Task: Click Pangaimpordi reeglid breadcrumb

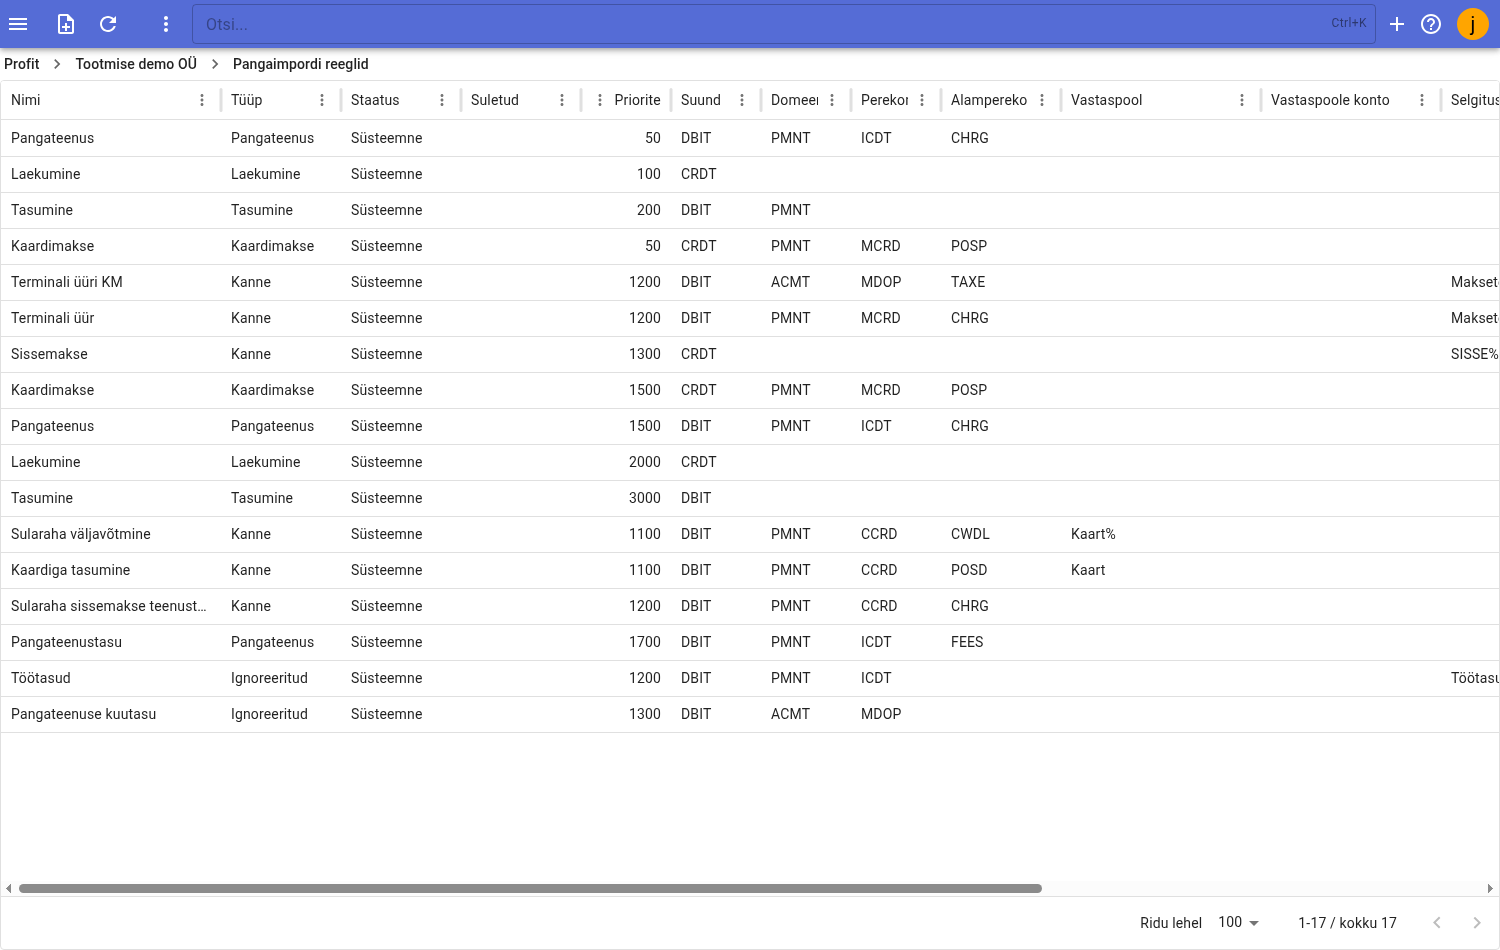Action: point(301,64)
